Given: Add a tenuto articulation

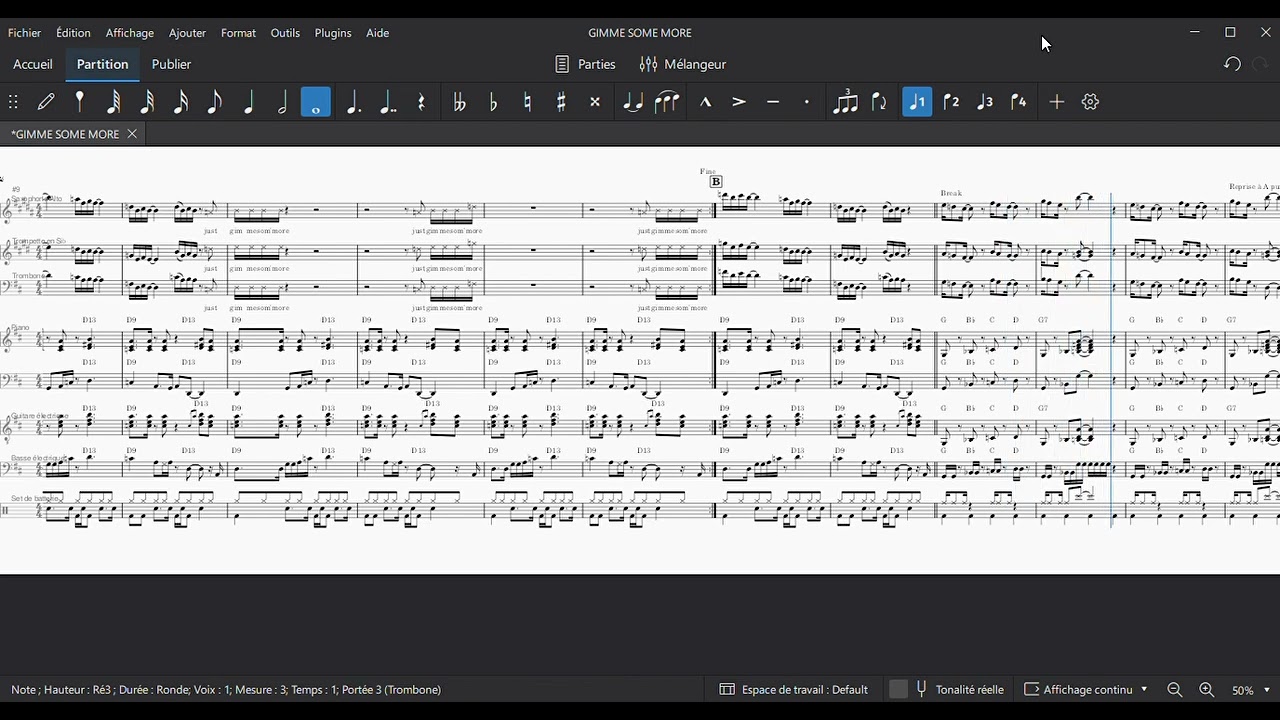Looking at the screenshot, I should 773,102.
